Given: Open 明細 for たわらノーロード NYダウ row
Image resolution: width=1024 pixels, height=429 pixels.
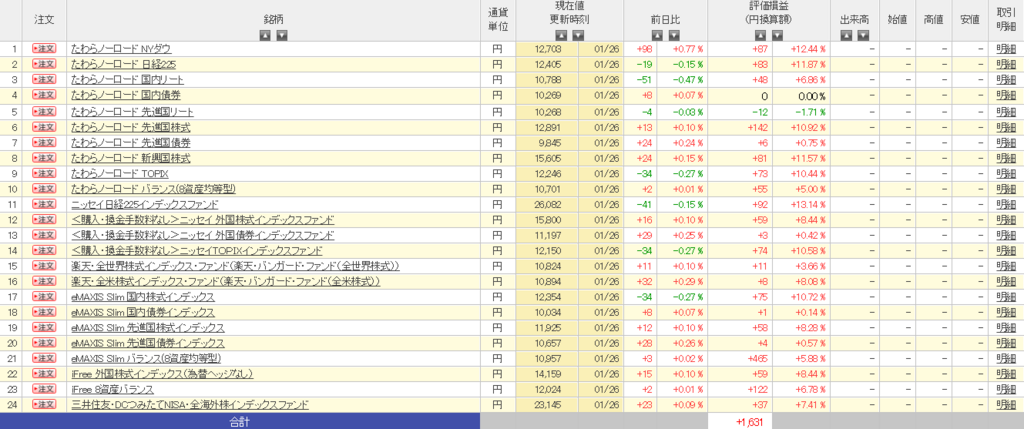Looking at the screenshot, I should (x=1006, y=48).
